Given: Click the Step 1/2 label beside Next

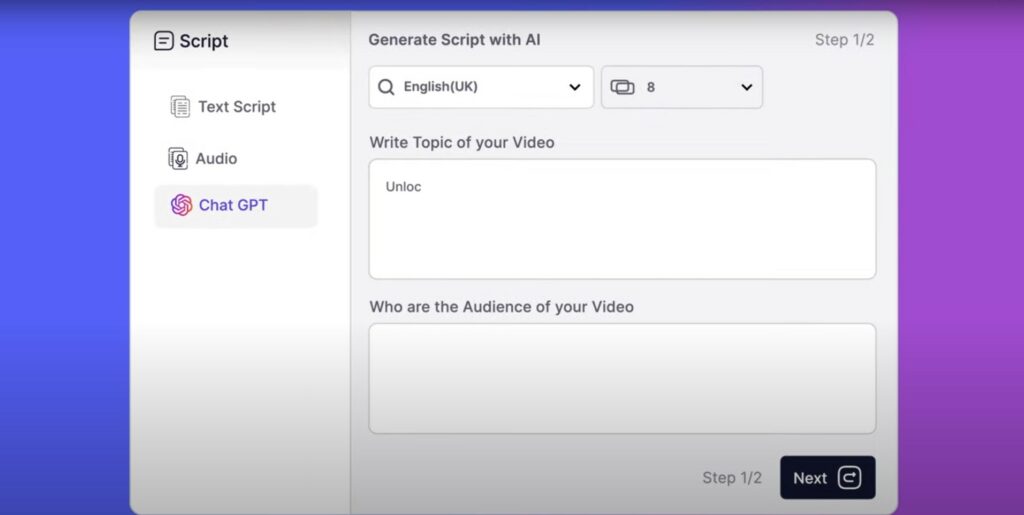Looking at the screenshot, I should tap(732, 478).
